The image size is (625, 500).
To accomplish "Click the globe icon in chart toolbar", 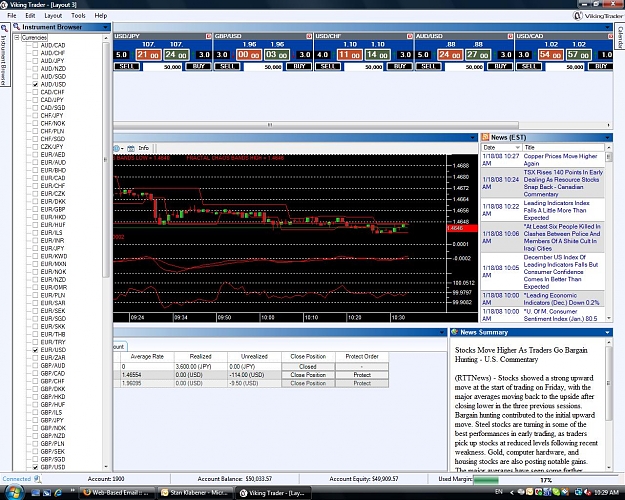I will 116,148.
